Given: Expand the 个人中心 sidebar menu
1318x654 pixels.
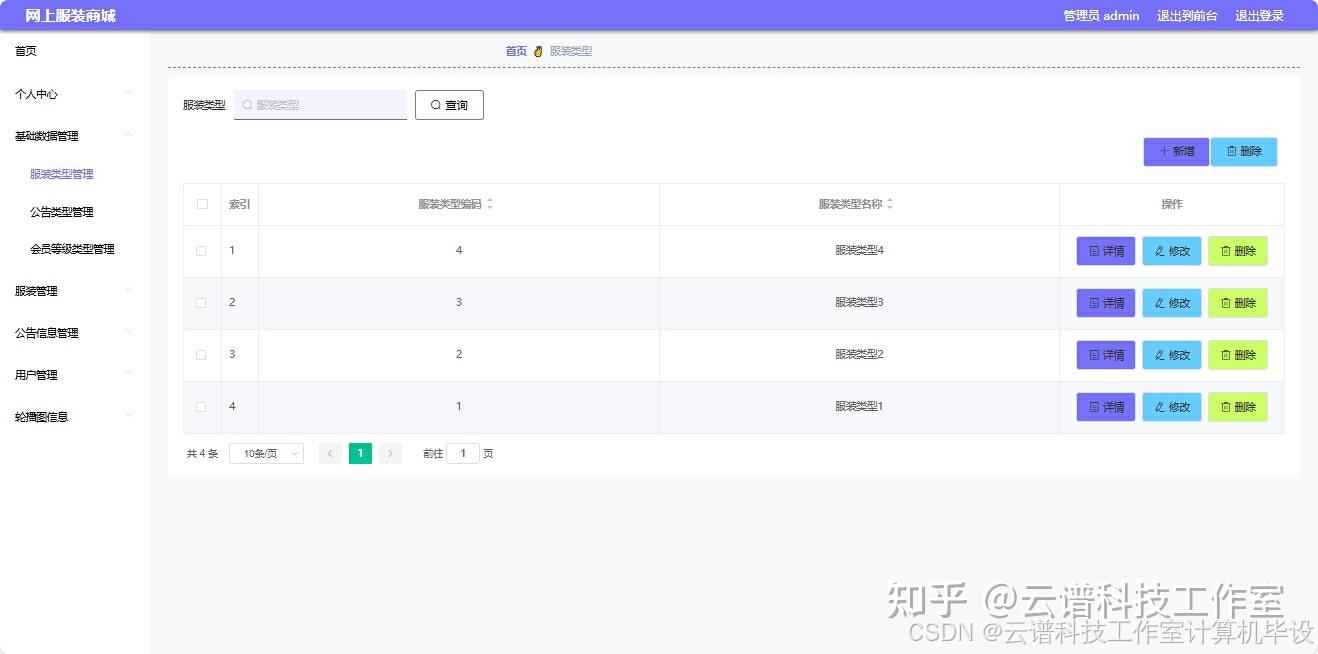Looking at the screenshot, I should point(75,94).
